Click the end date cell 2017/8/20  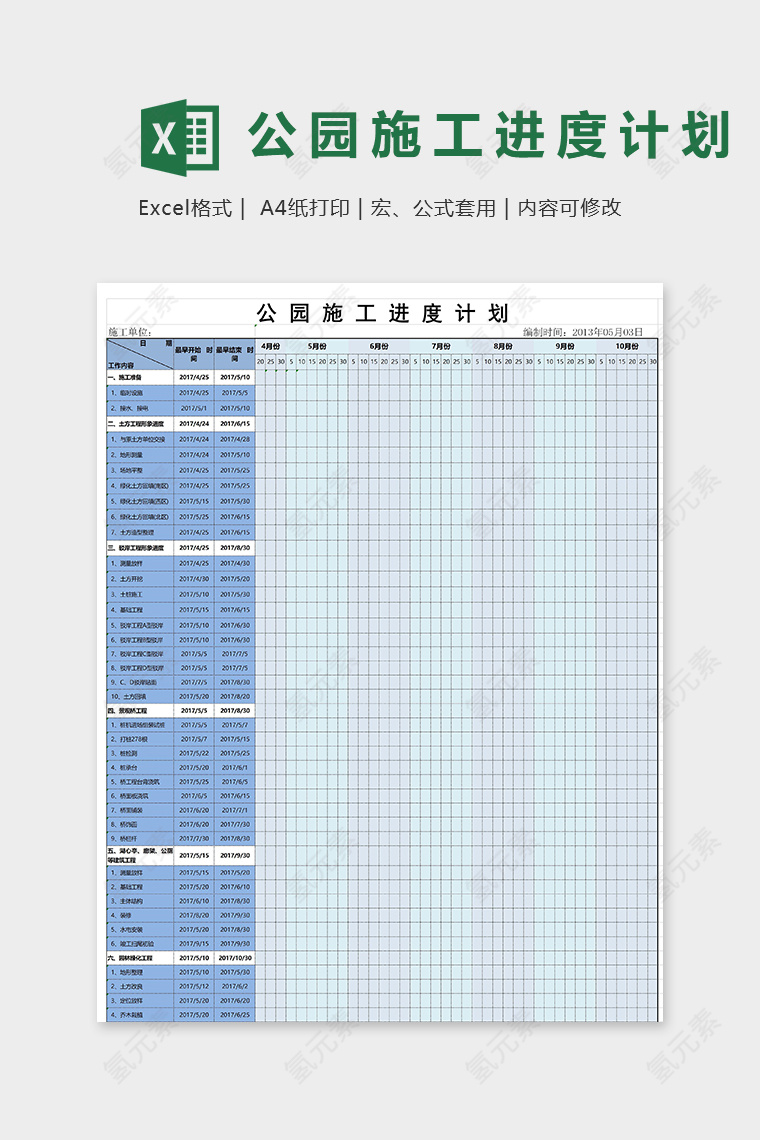(x=235, y=697)
